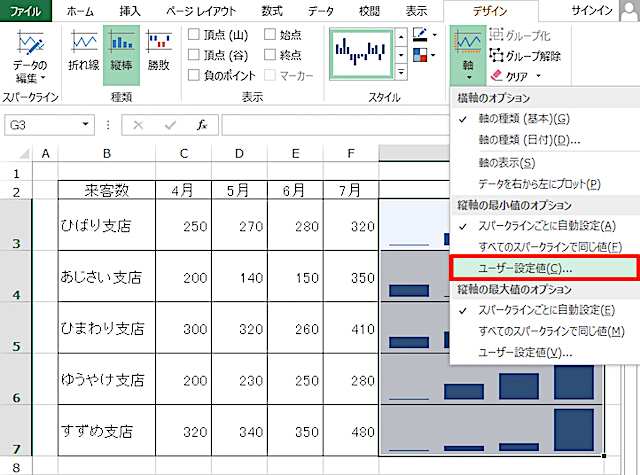640x475 pixels.
Task: Toggle the 始点 checkbox
Action: 270,34
